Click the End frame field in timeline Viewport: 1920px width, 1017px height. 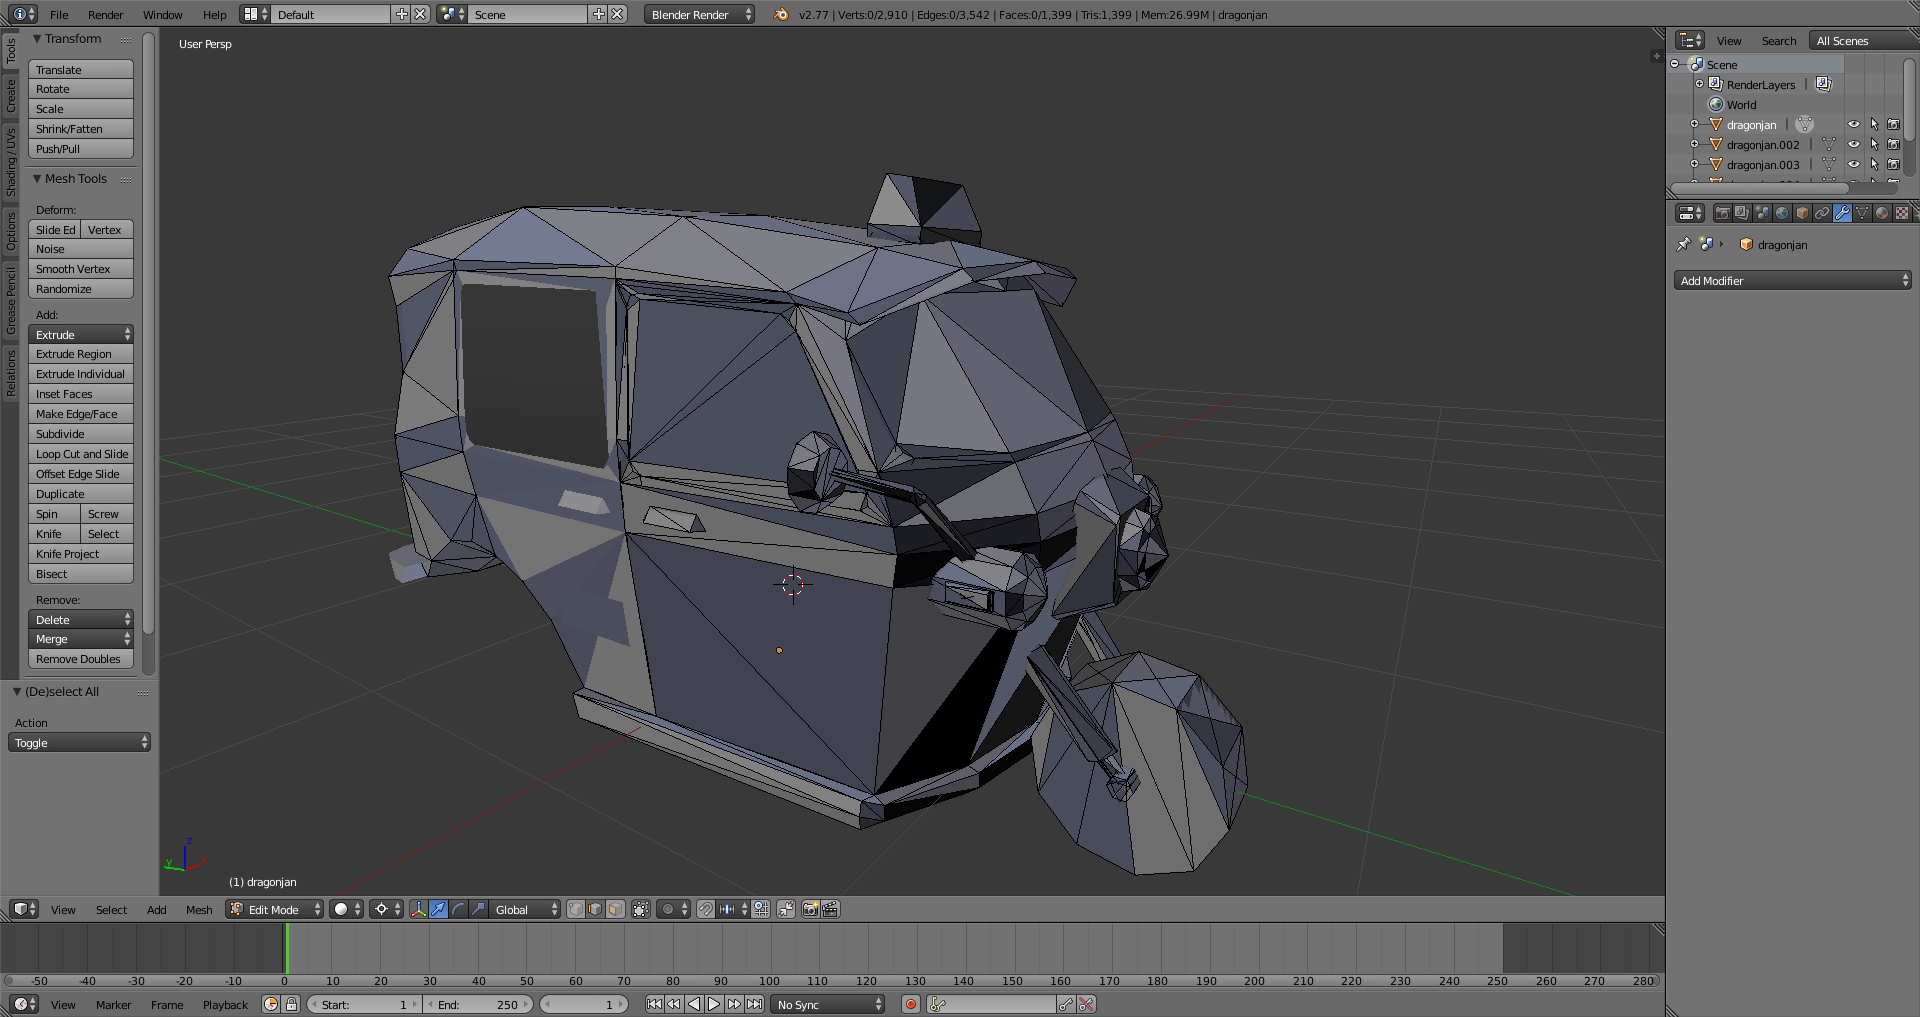coord(479,1005)
